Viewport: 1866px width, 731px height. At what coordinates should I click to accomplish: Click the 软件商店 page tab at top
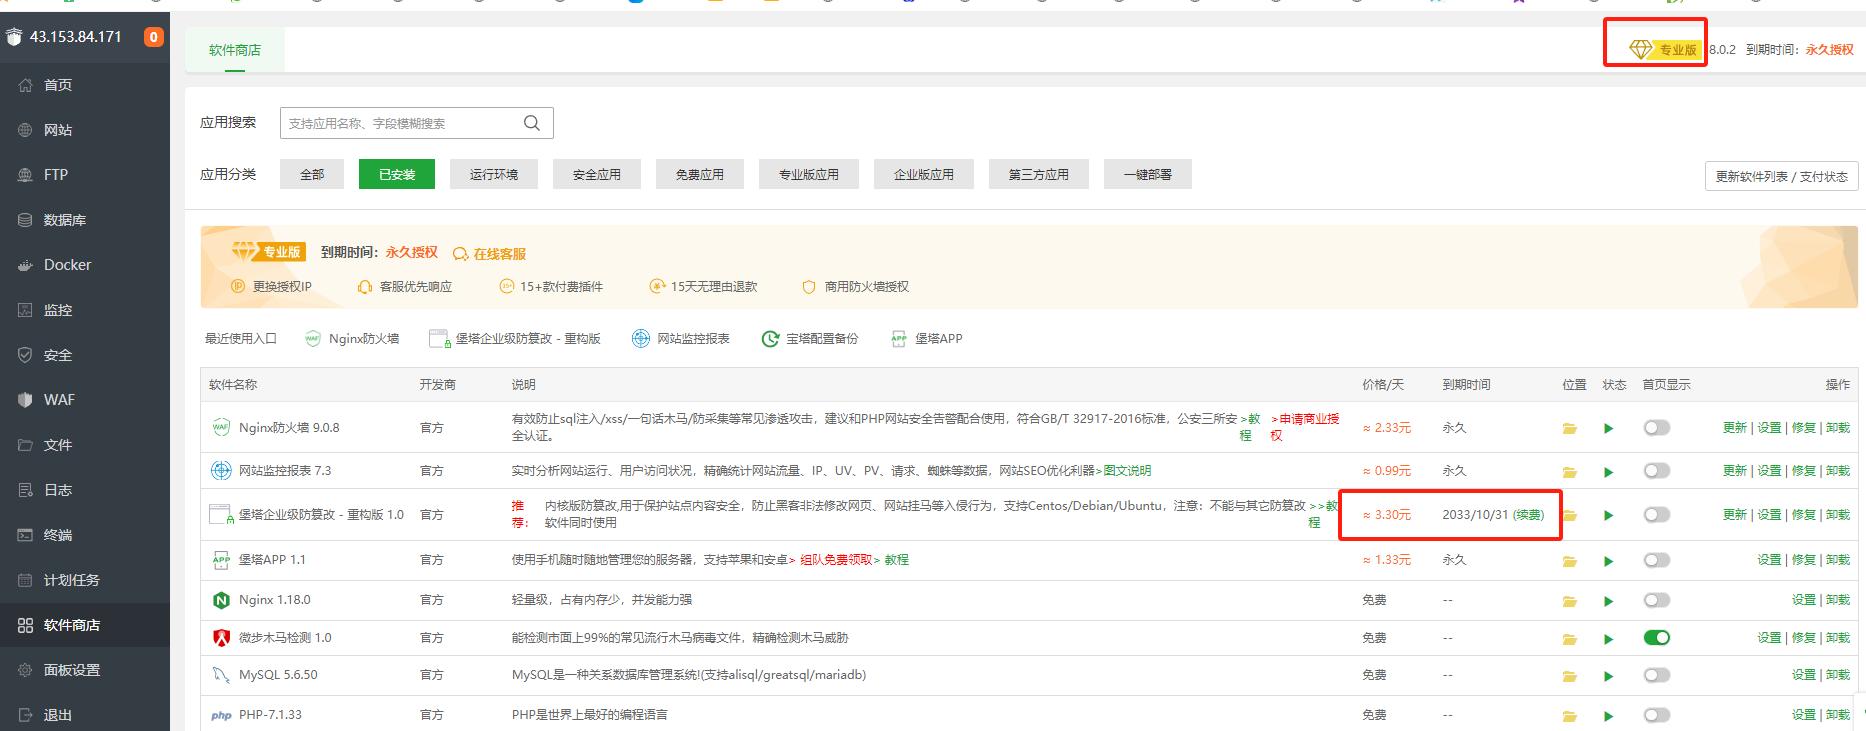235,50
